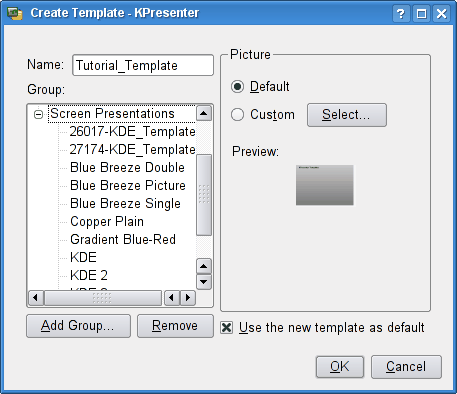This screenshot has width=457, height=394.
Task: Pick the Gradient Blue-Red template
Action: pos(123,239)
